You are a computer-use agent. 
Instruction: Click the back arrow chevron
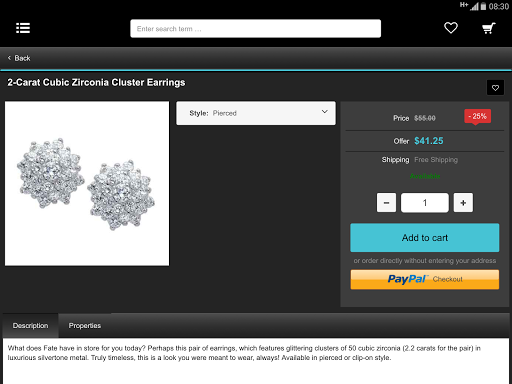click(x=9, y=58)
